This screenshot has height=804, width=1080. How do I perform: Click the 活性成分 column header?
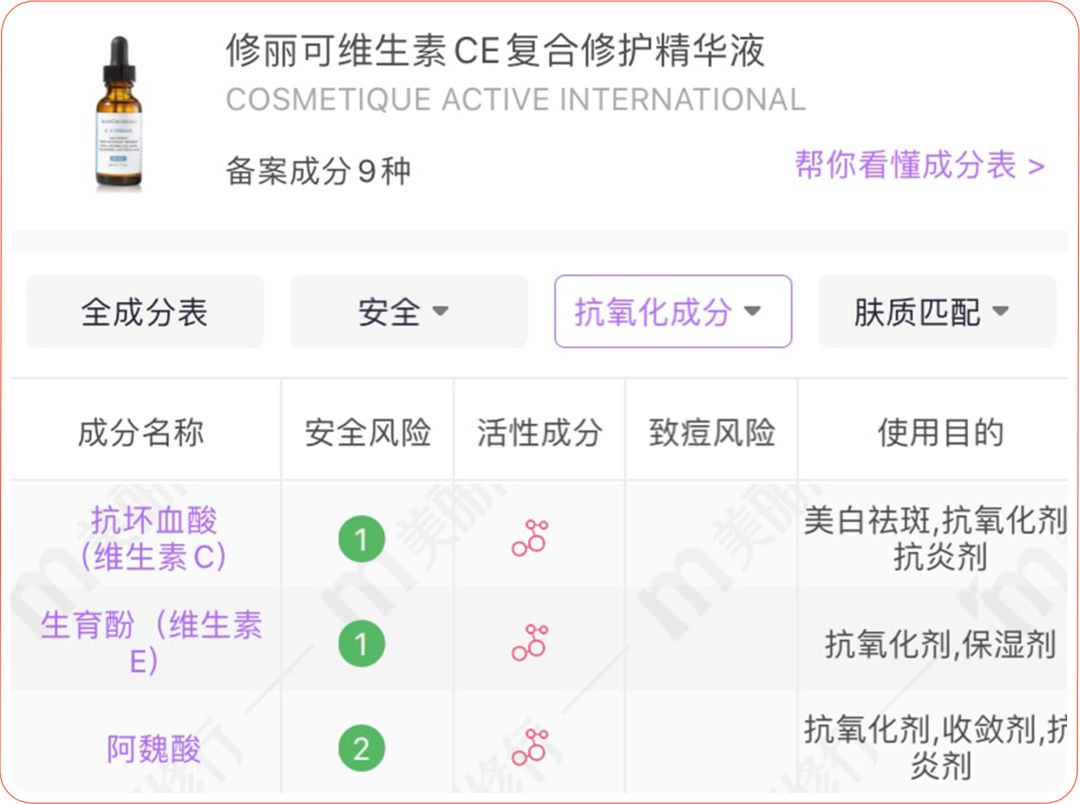[540, 432]
